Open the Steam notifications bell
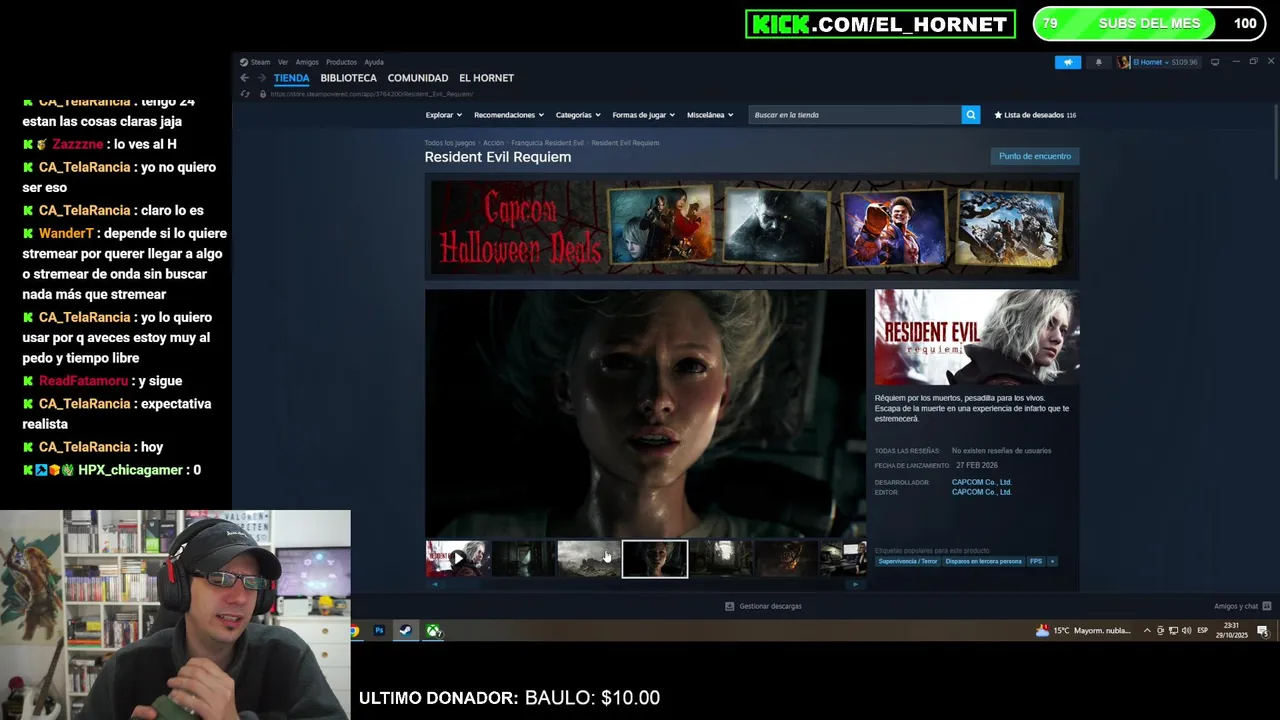 (x=1098, y=62)
